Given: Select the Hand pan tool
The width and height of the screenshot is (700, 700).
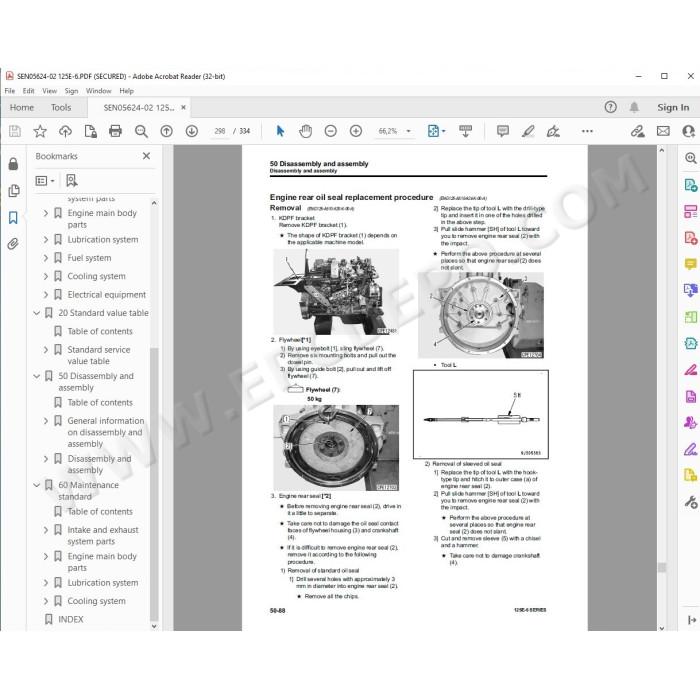Looking at the screenshot, I should pyautogui.click(x=305, y=131).
